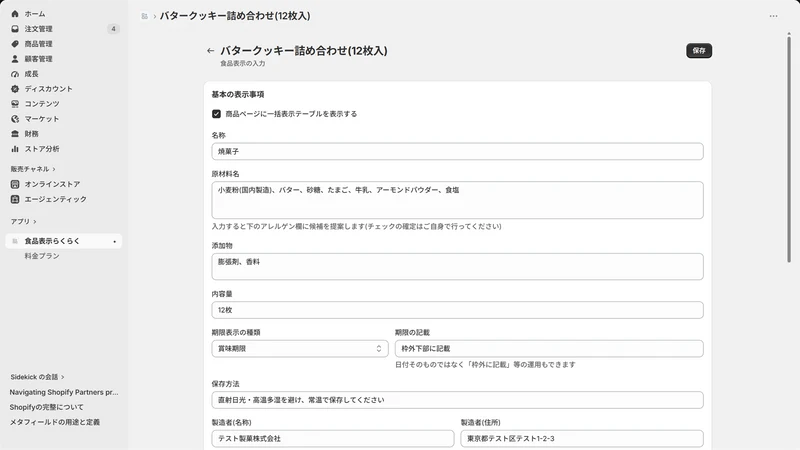Screen dimensions: 800x450
Task: Click the 保存方法 input field
Action: (x=457, y=400)
